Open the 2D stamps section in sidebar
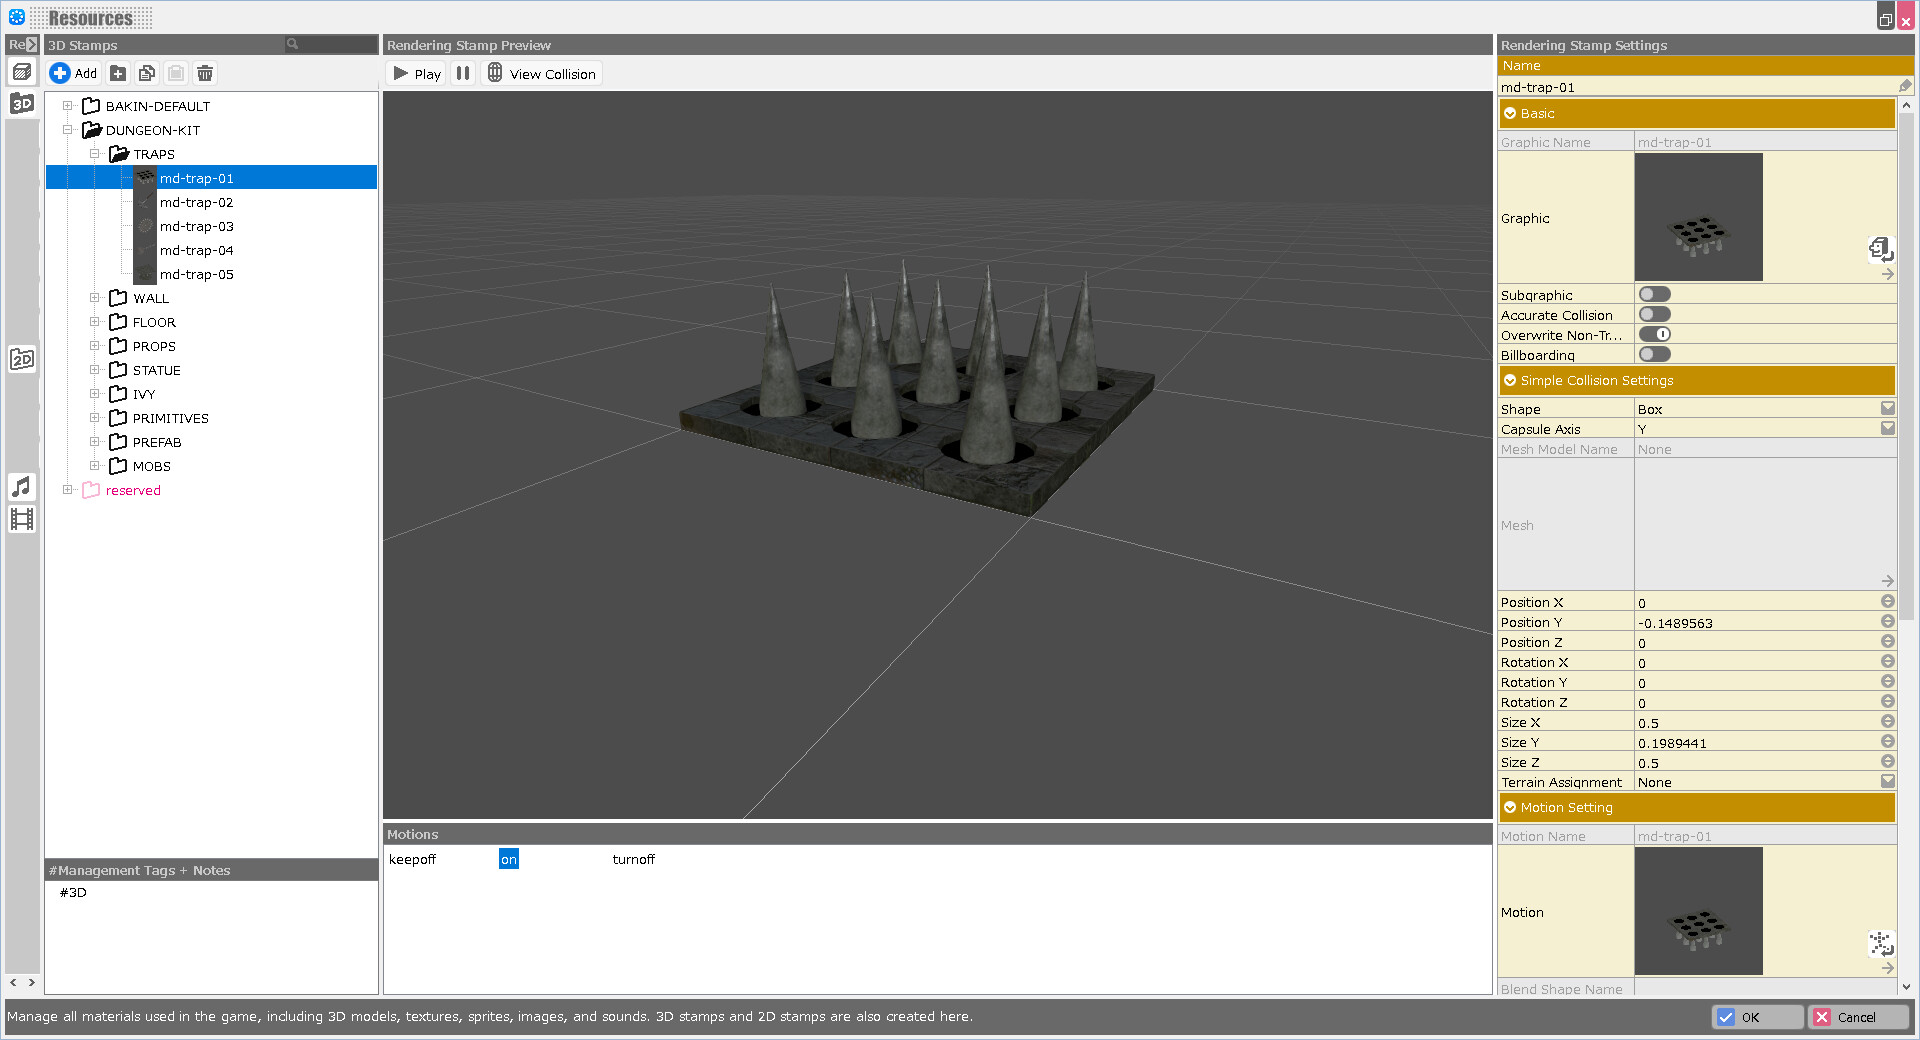This screenshot has width=1920, height=1040. [x=21, y=358]
